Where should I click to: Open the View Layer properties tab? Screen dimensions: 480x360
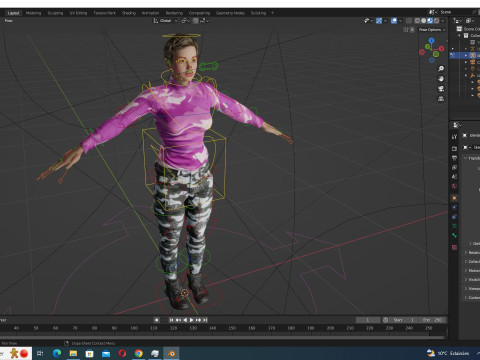(x=454, y=167)
